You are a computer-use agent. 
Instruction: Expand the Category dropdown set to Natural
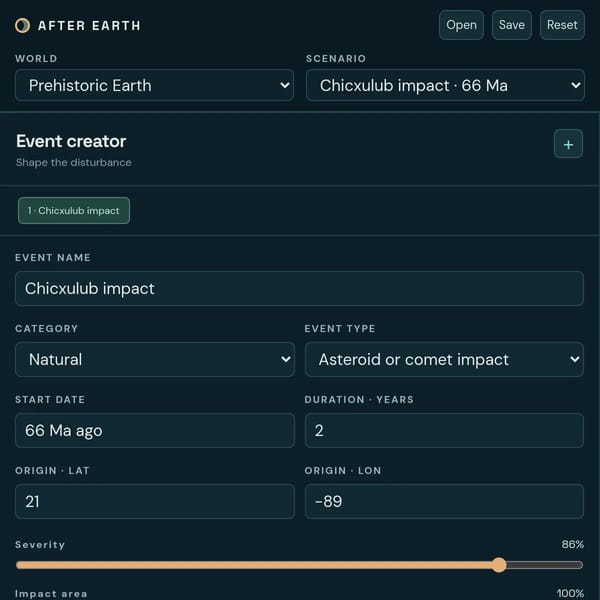(x=155, y=359)
